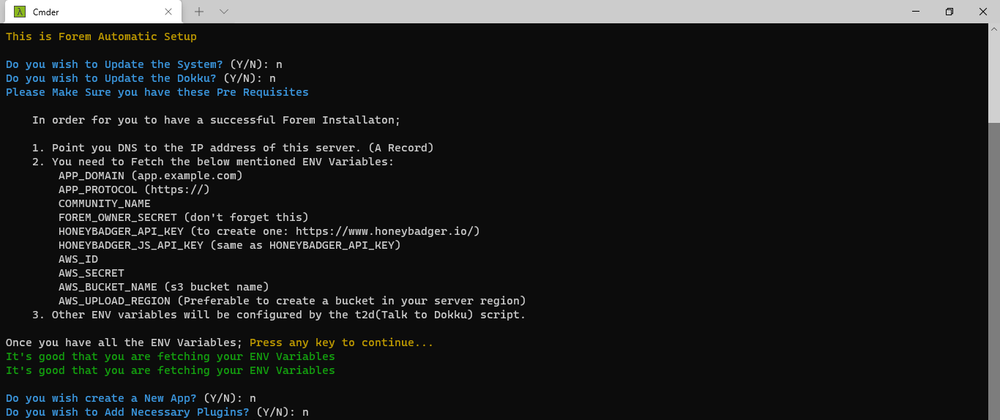Click the 'Press any key to continue...' text
Viewport: 1000px width, 420px height.
coord(341,343)
